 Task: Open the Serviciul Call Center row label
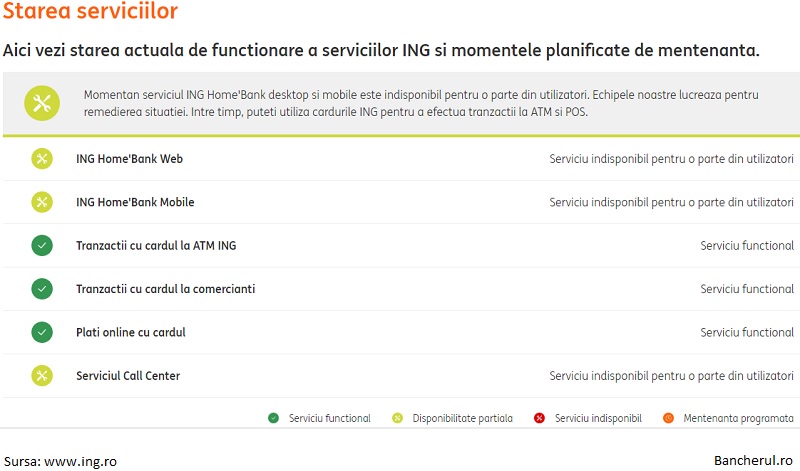[x=128, y=376]
